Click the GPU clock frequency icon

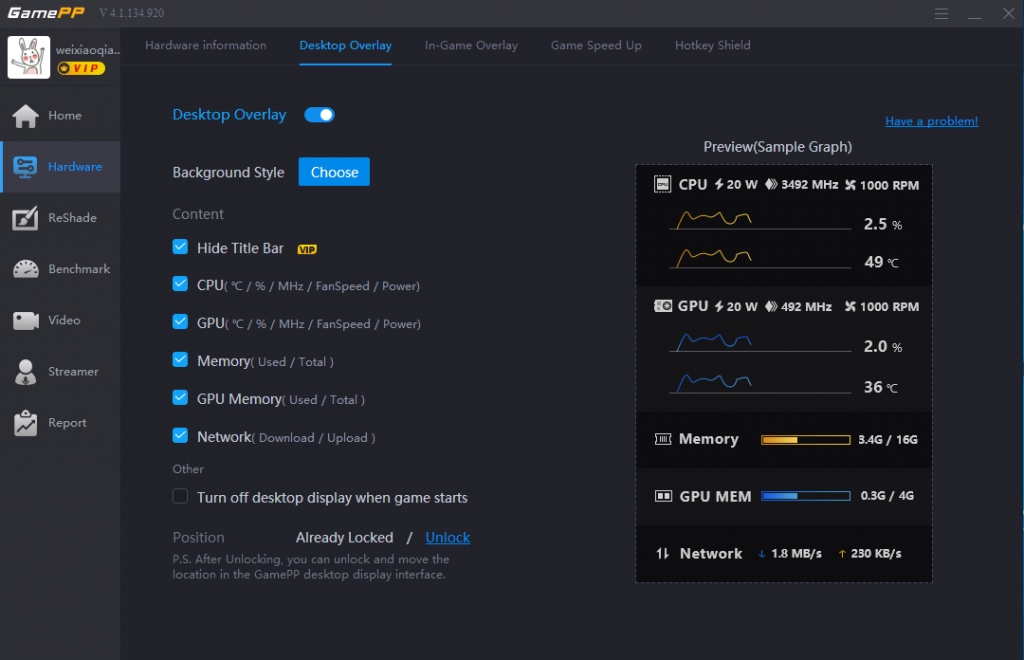[x=771, y=307]
